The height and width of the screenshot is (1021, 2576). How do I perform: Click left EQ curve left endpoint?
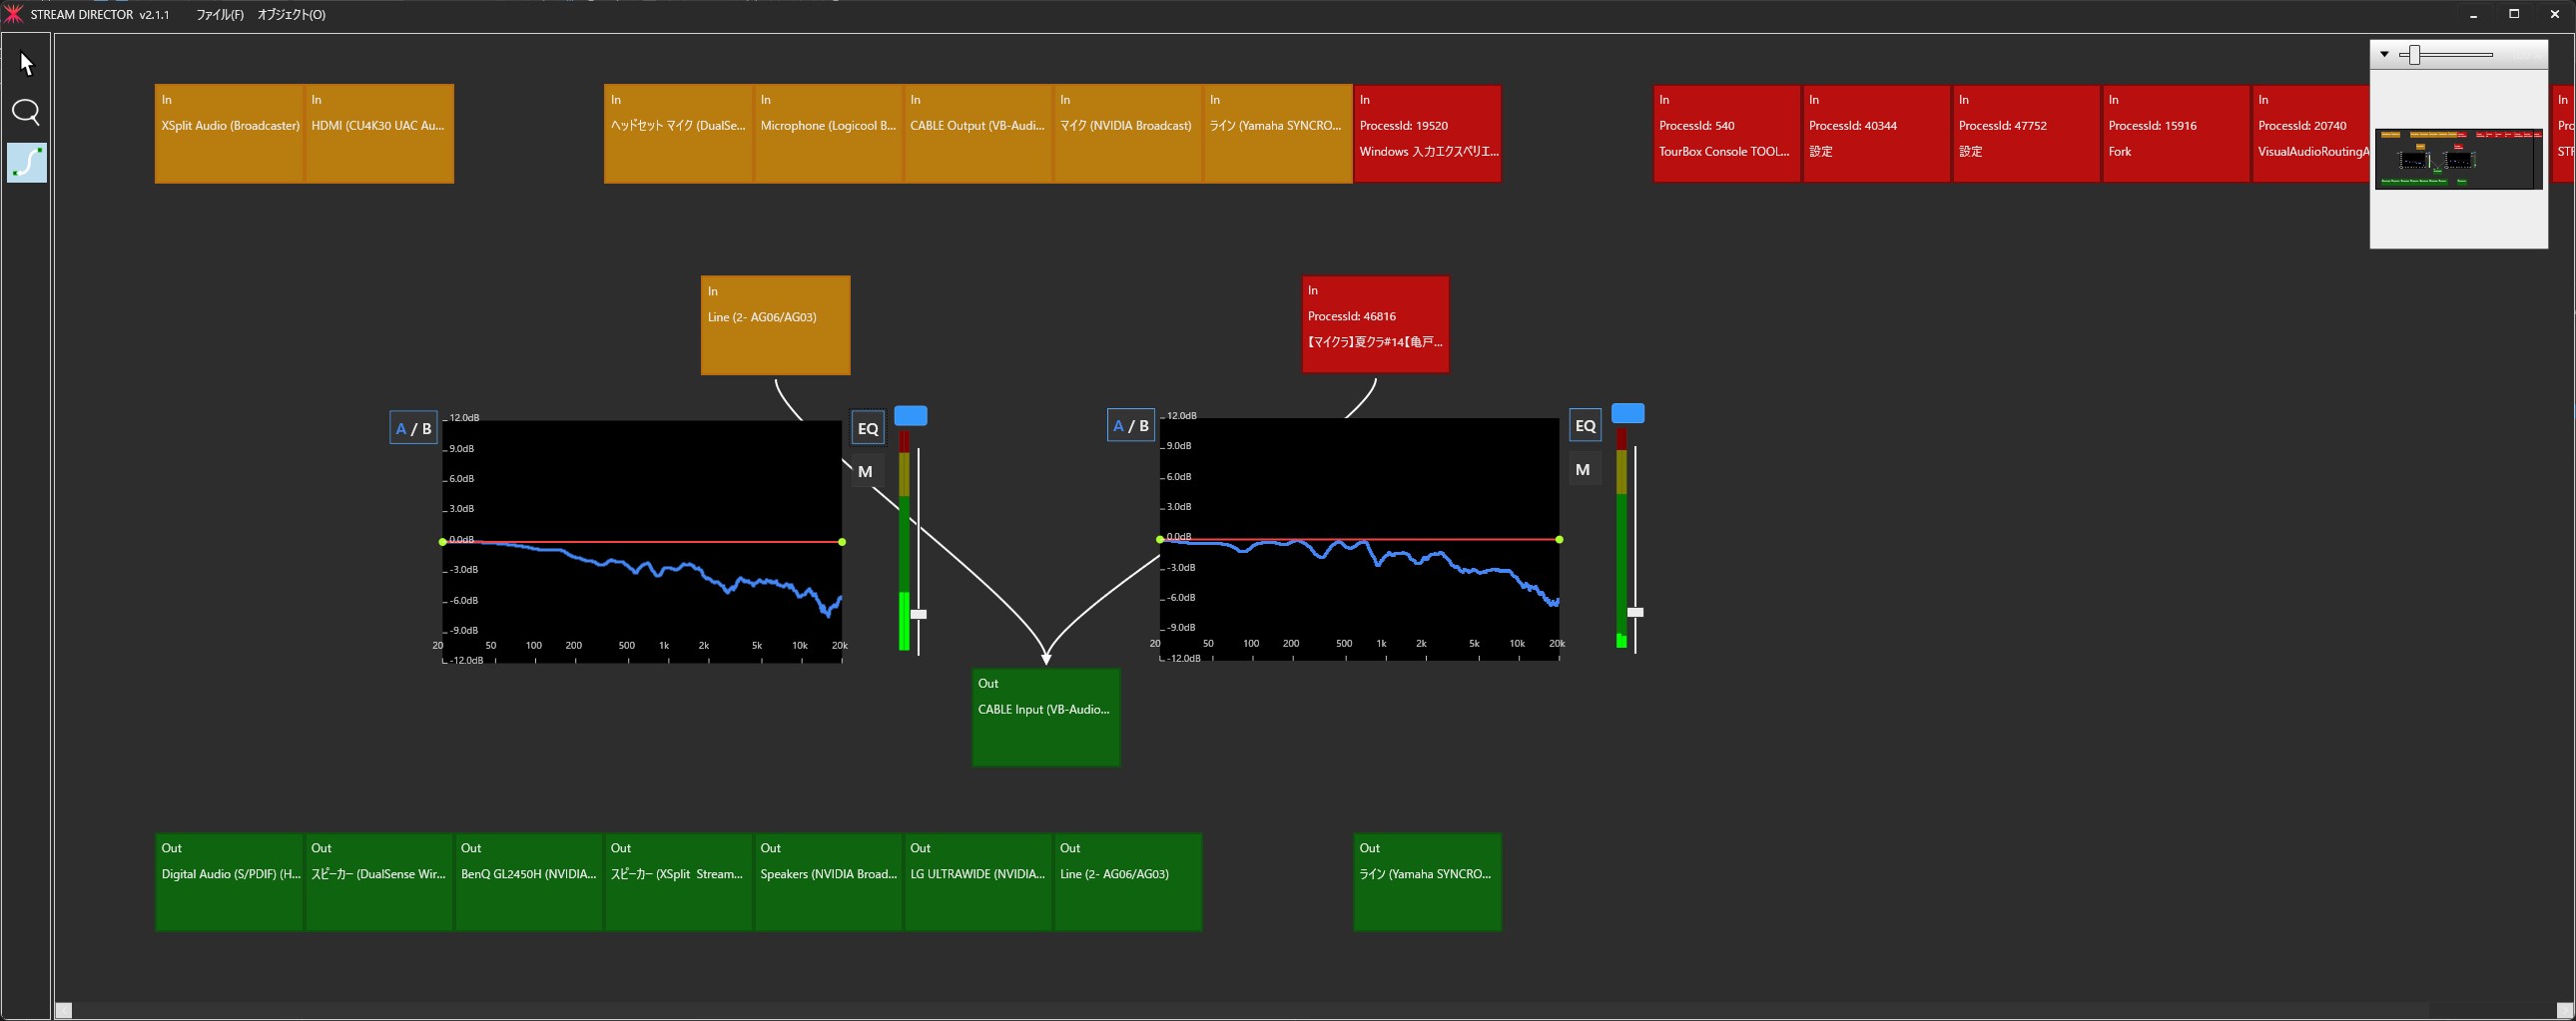tap(442, 542)
